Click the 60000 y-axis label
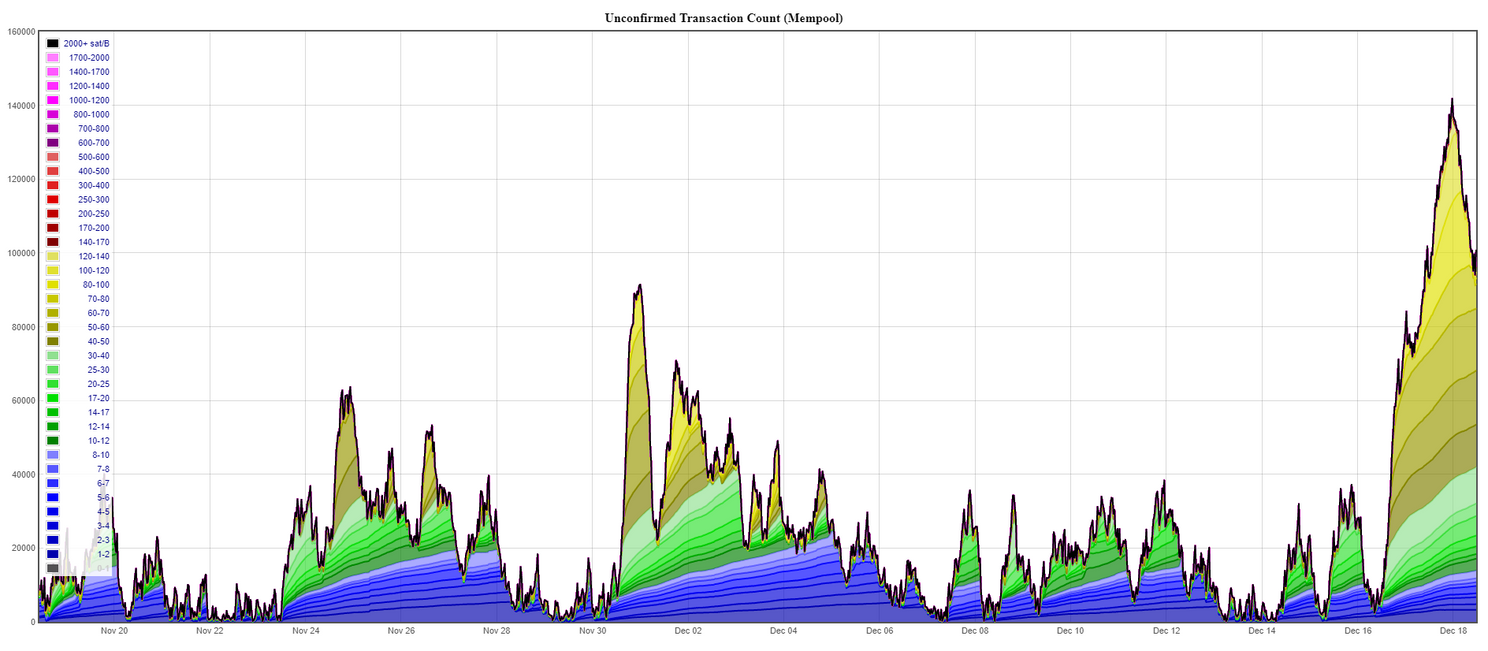1488x651 pixels. (x=23, y=400)
